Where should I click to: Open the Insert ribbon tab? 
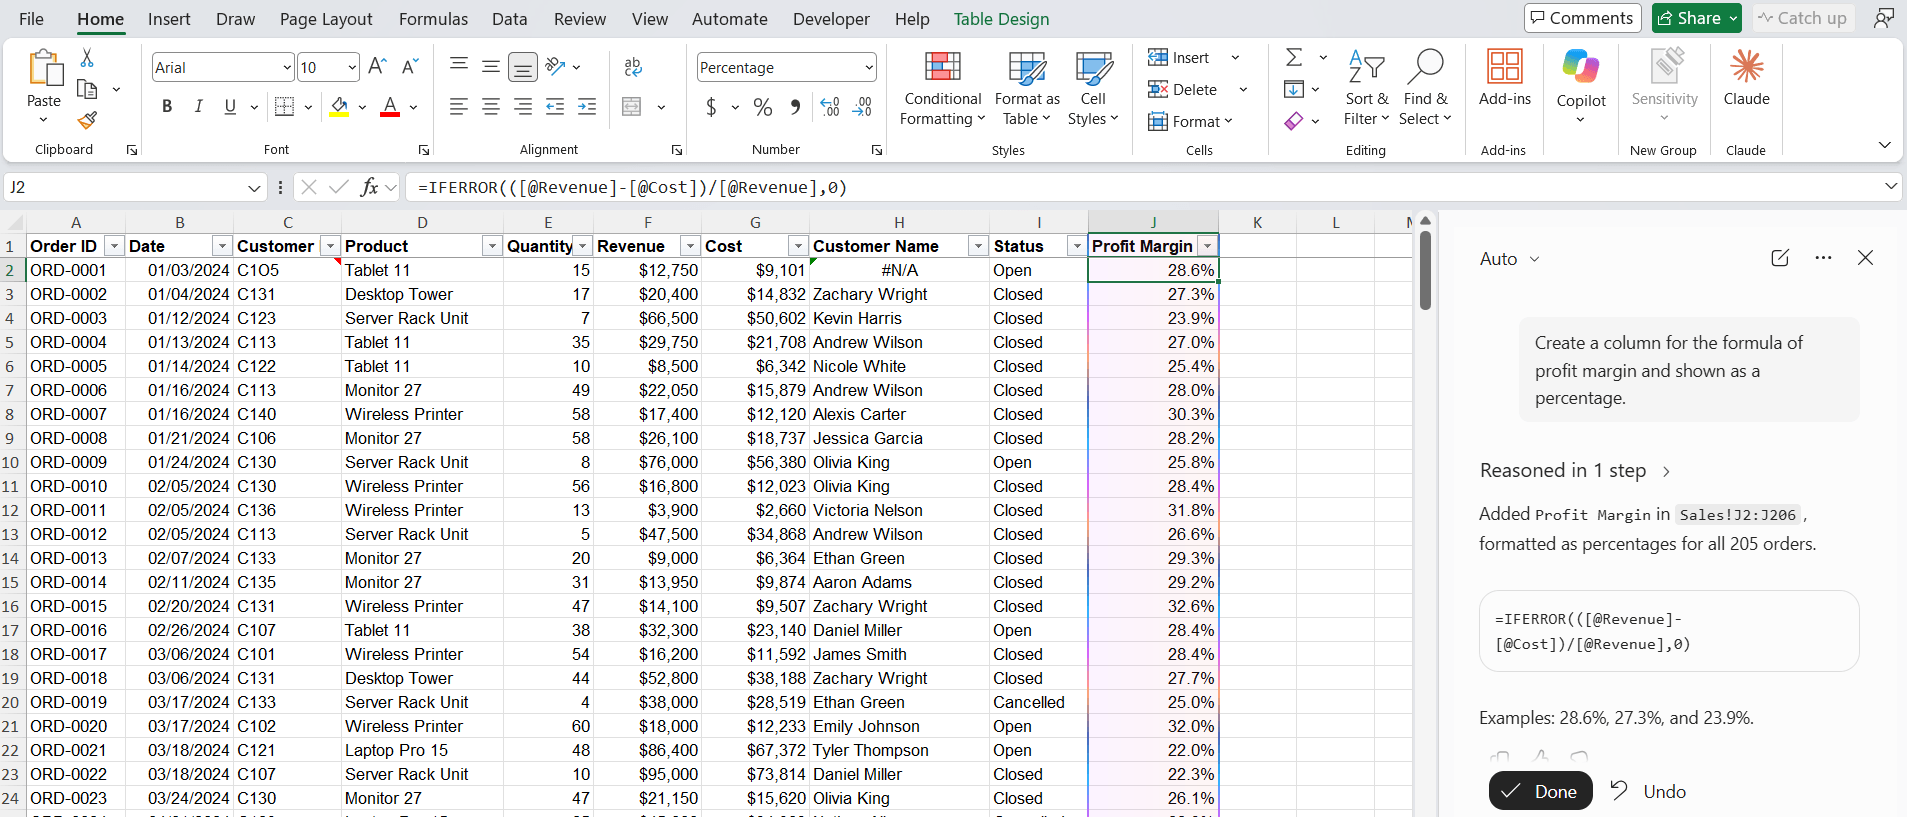coord(169,18)
